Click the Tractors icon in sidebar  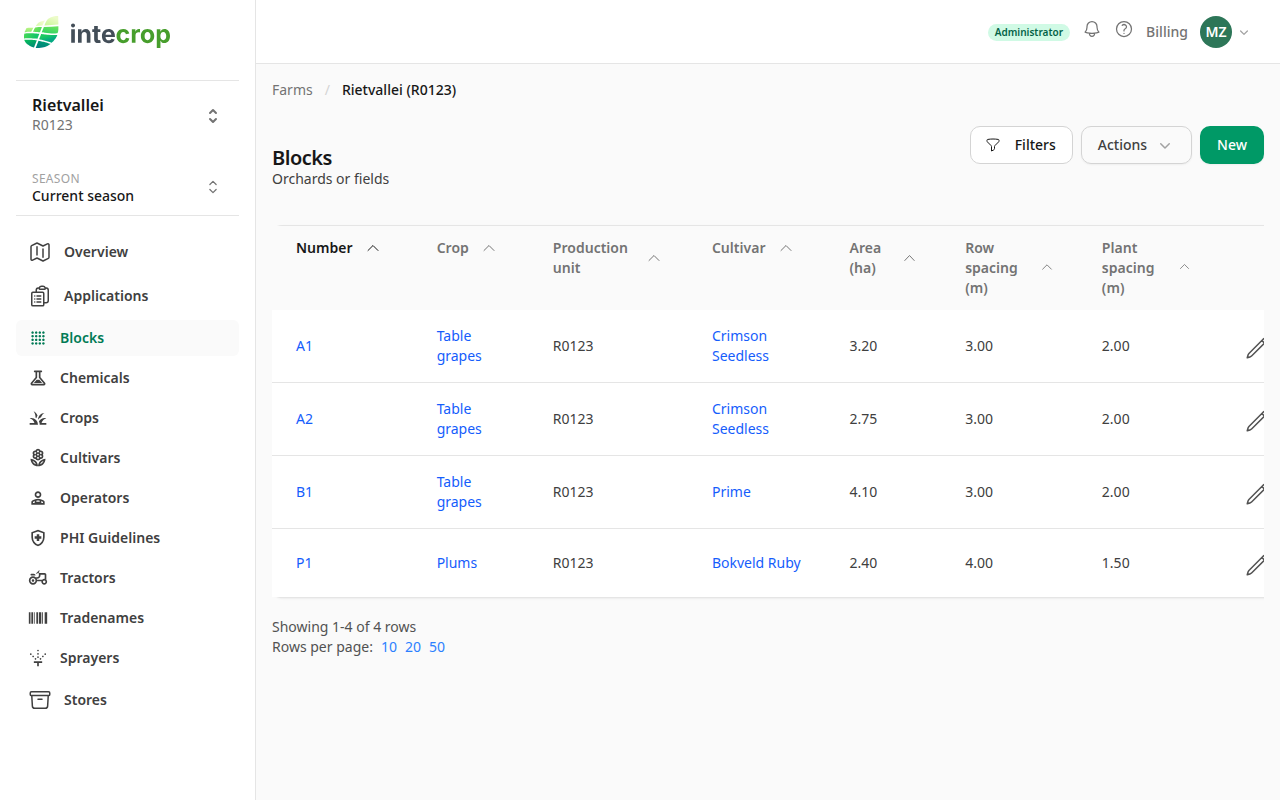38,578
